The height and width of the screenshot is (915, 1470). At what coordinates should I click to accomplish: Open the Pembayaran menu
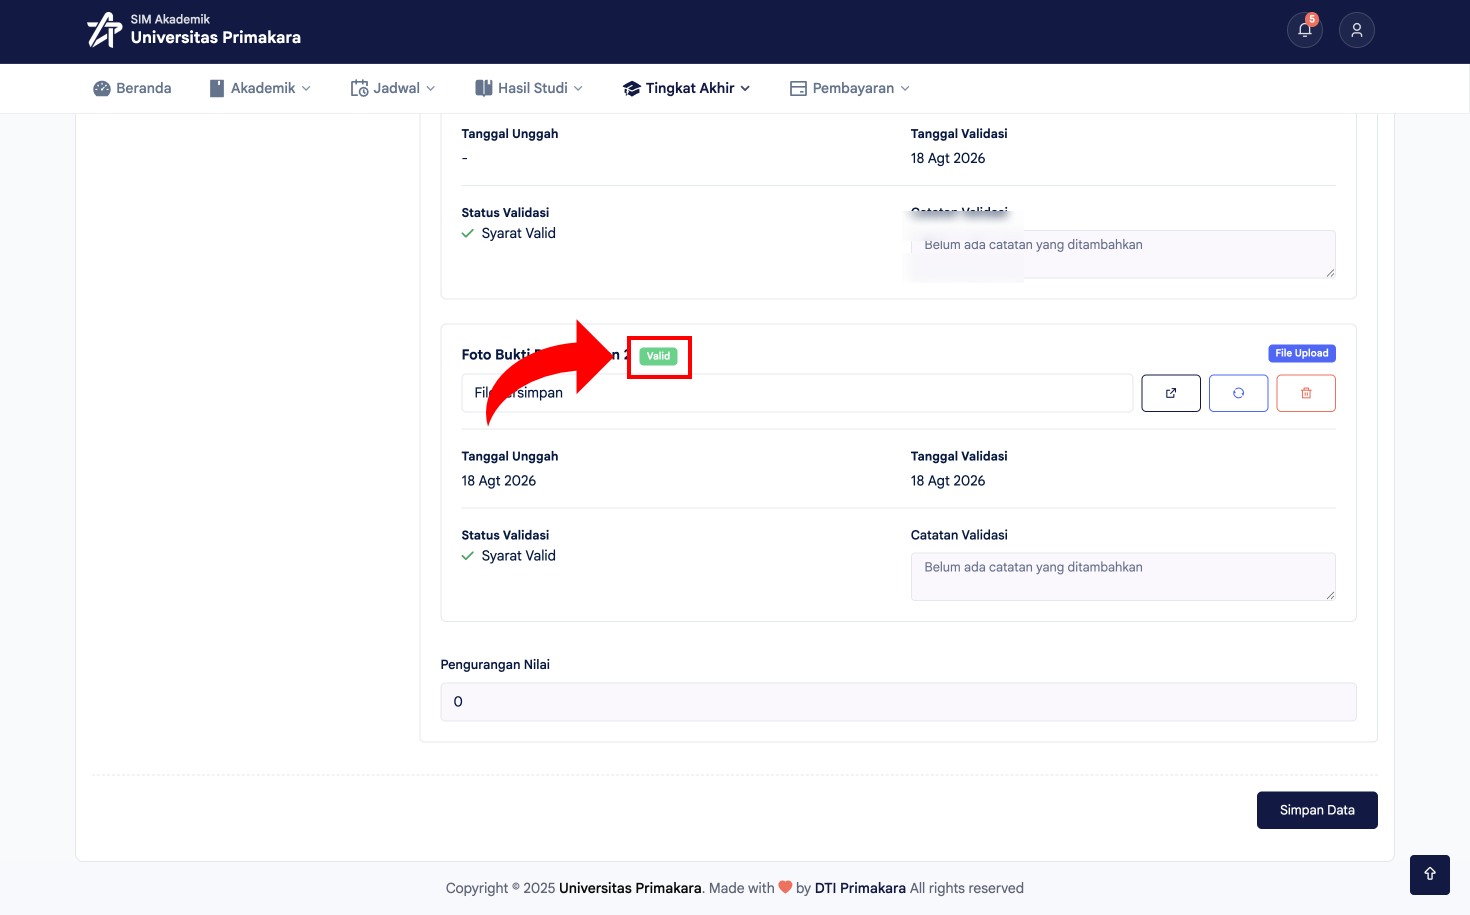click(x=850, y=88)
